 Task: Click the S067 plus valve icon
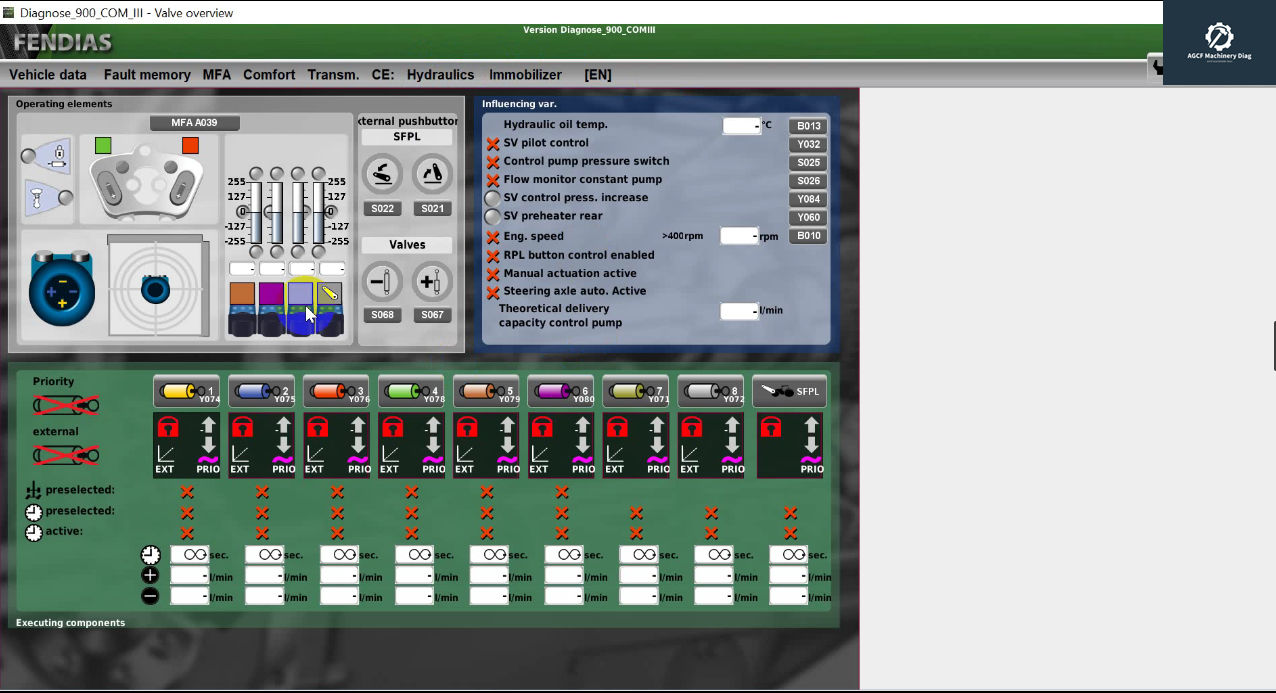tap(432, 281)
